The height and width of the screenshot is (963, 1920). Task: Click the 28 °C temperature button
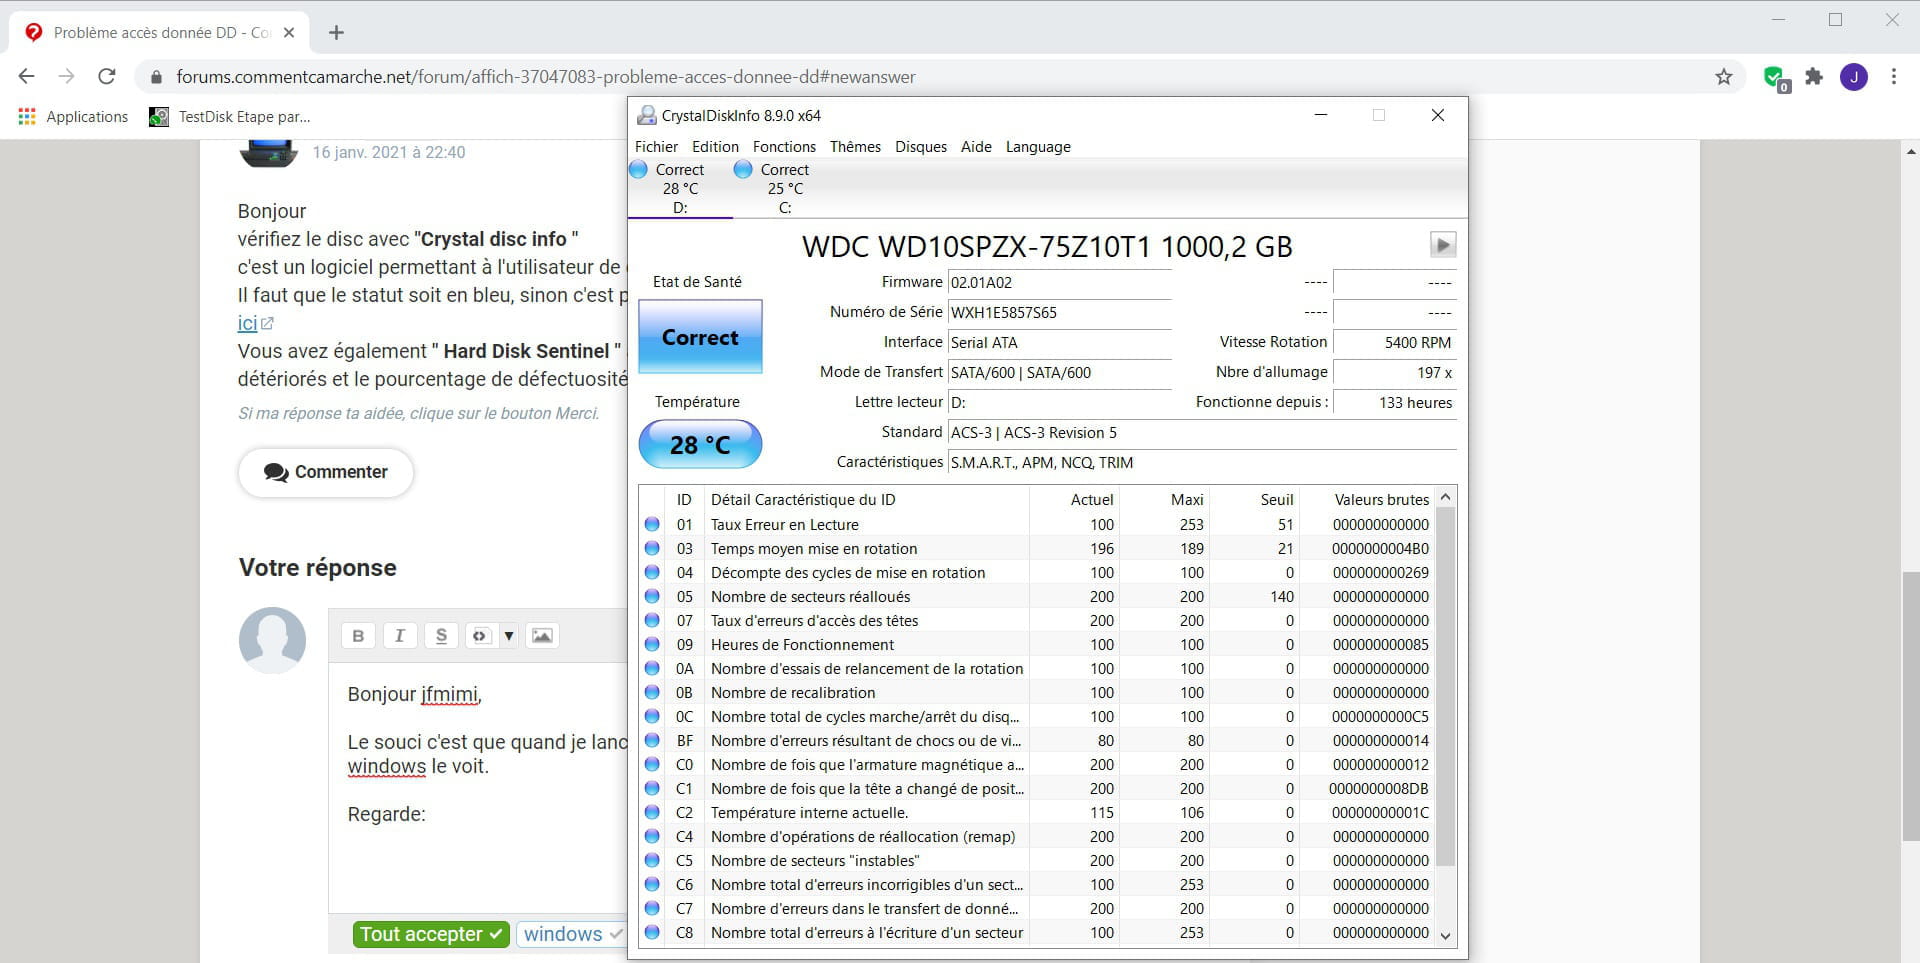(x=700, y=445)
